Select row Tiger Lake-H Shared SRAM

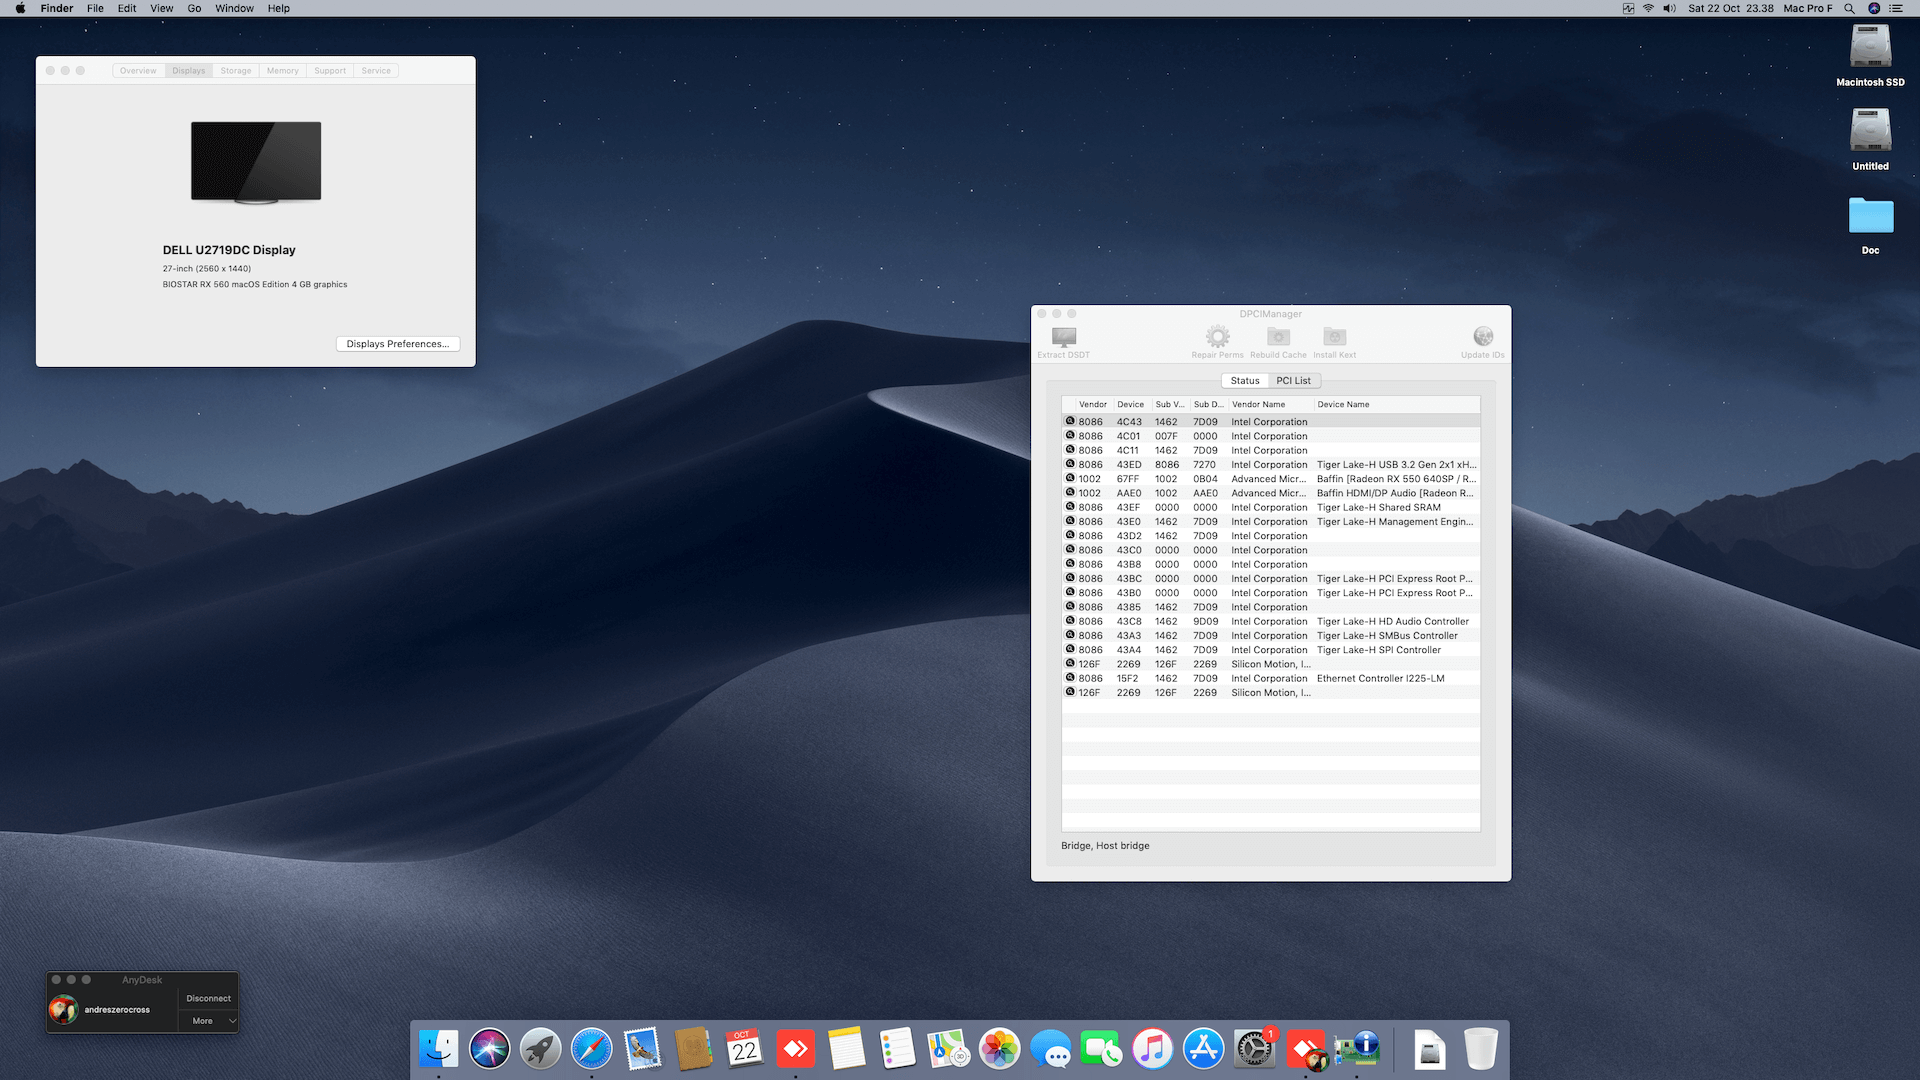(x=1271, y=508)
